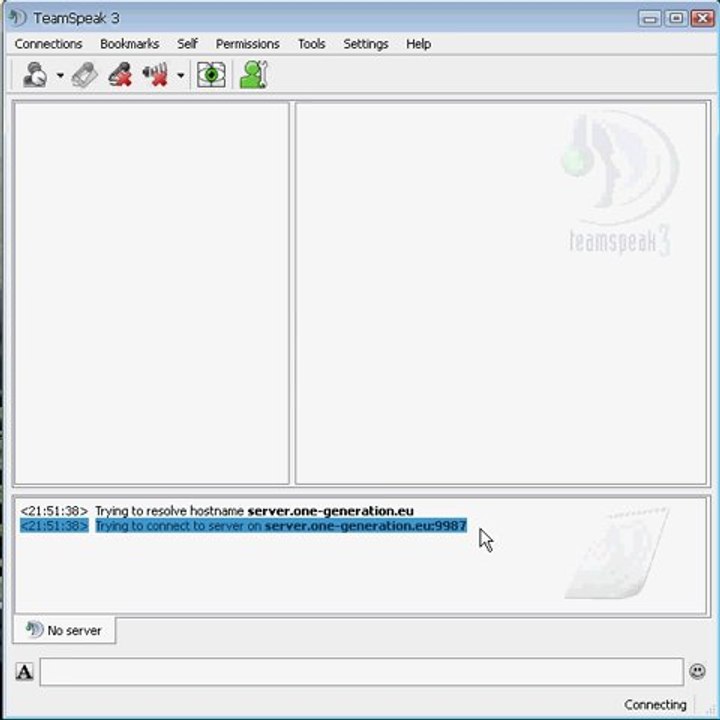
Task: Toggle the green eye subscribe channels icon
Action: 211,75
